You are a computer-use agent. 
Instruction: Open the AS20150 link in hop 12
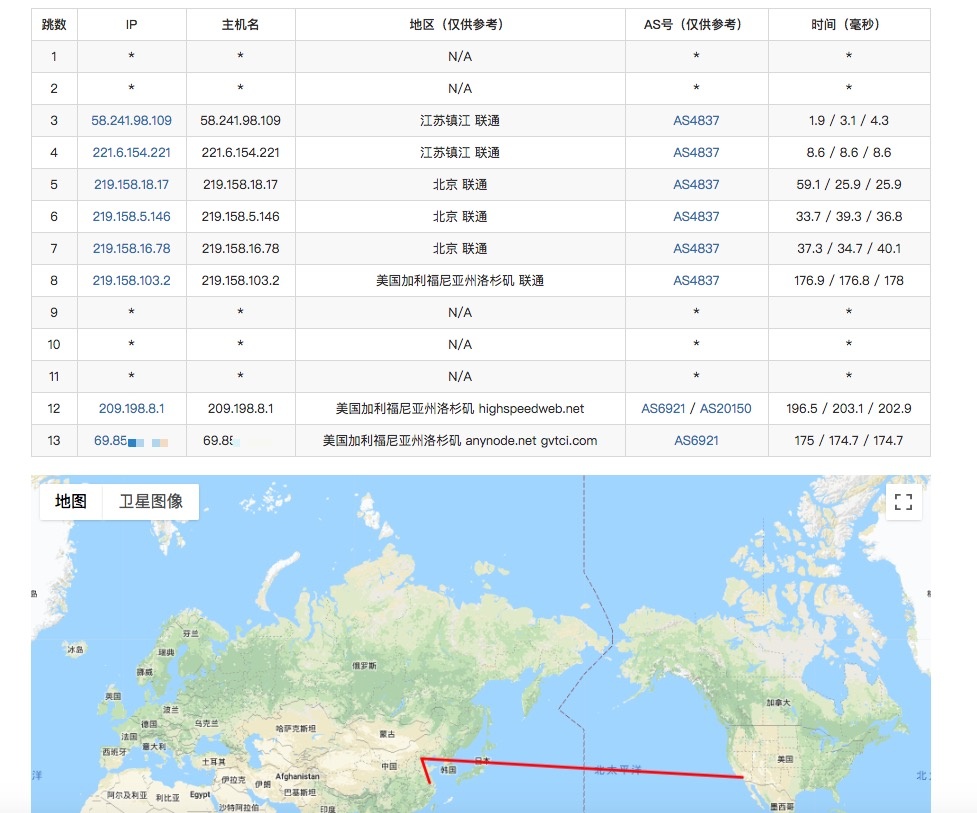click(x=725, y=409)
